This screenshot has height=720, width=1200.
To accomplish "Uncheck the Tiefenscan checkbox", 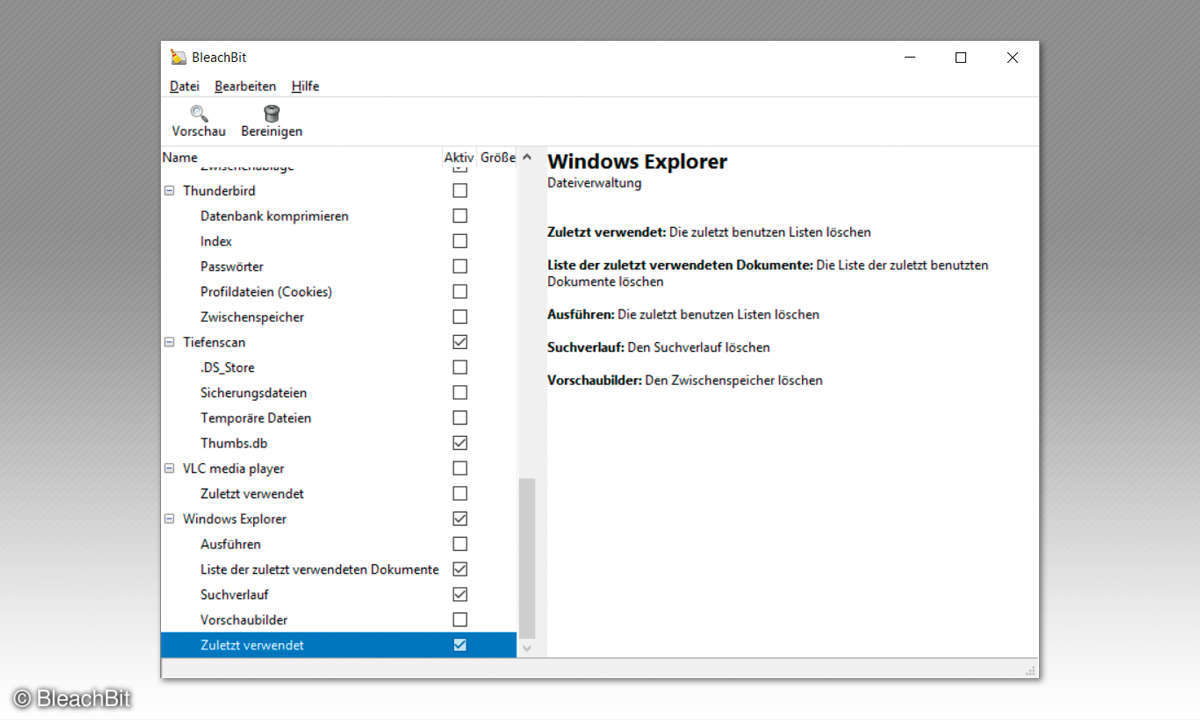I will [x=460, y=342].
